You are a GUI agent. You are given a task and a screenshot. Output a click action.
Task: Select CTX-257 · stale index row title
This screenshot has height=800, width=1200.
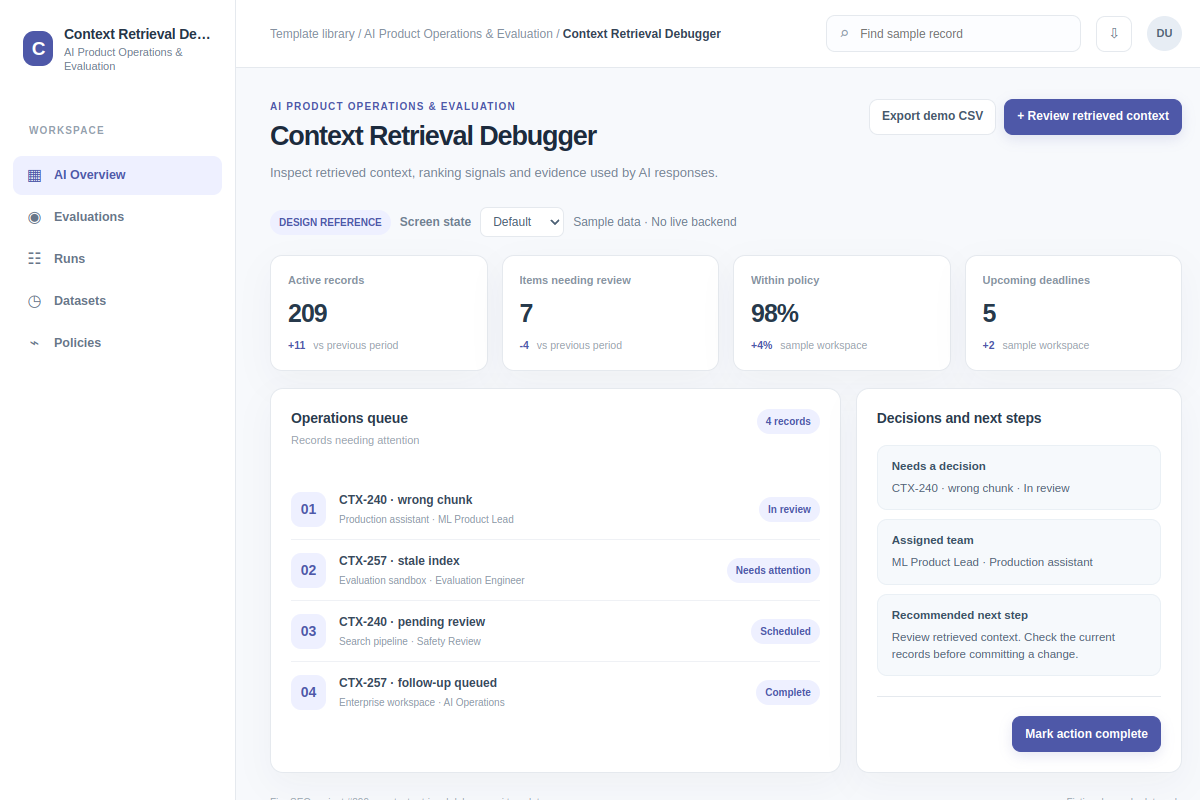[399, 561]
